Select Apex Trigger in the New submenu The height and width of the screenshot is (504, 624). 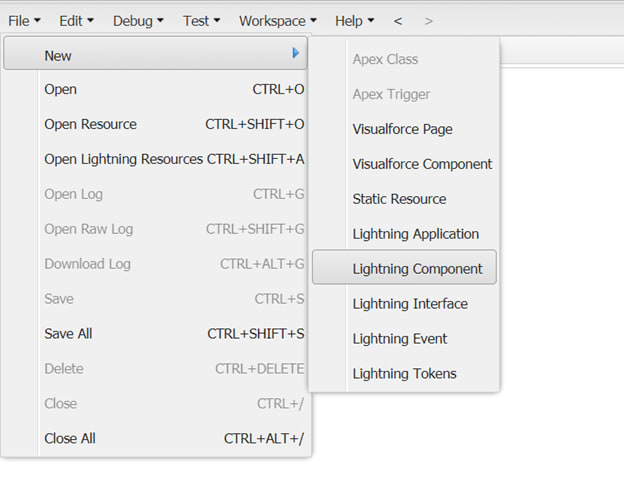(x=404, y=94)
